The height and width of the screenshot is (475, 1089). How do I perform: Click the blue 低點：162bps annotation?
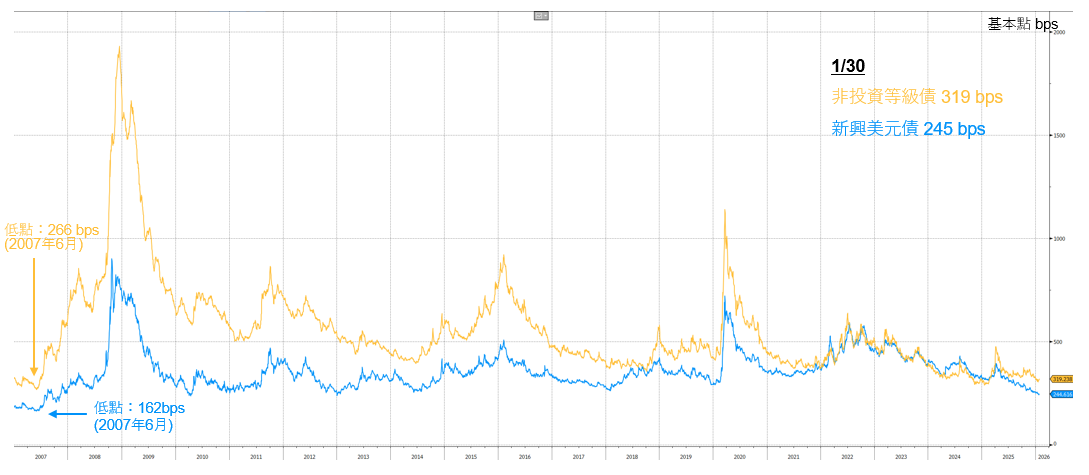139,416
